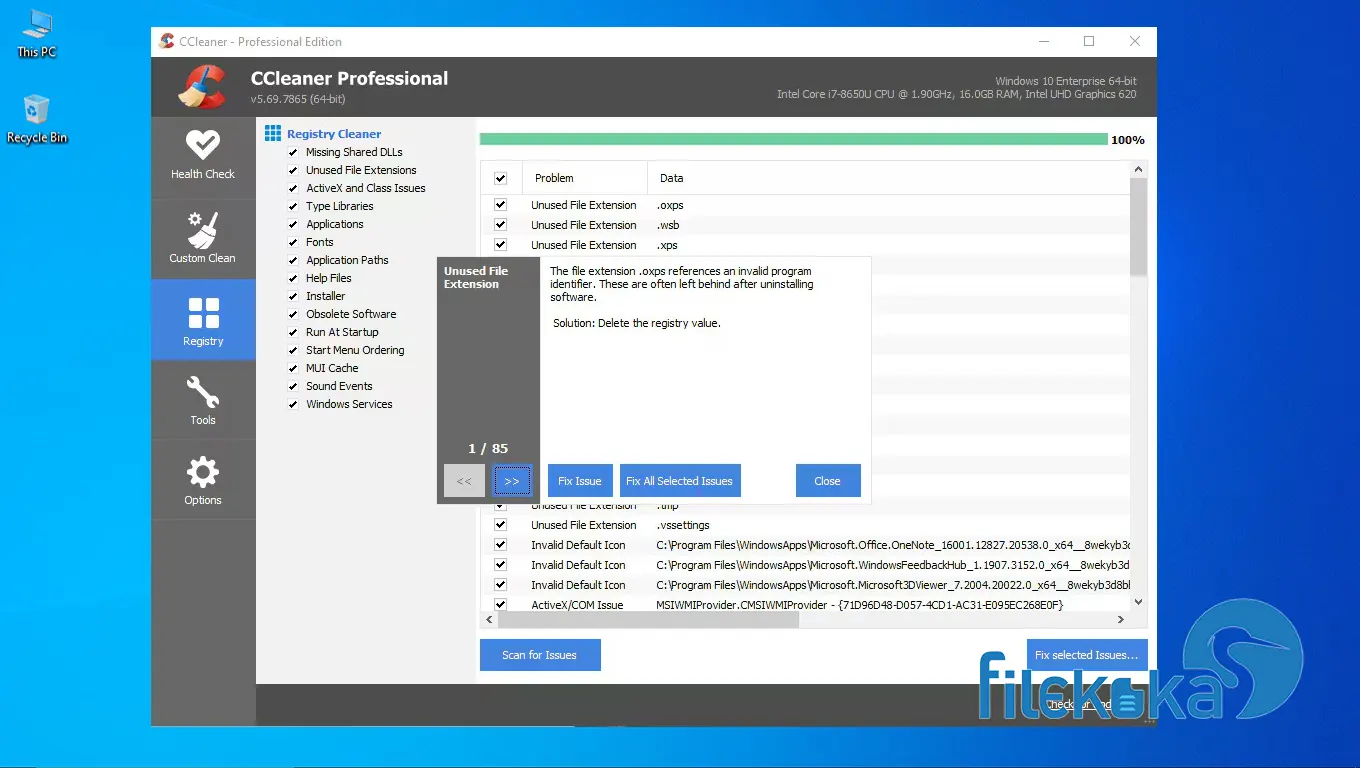Image resolution: width=1360 pixels, height=768 pixels.
Task: Click the Registry Cleaner grid icon
Action: pos(273,133)
